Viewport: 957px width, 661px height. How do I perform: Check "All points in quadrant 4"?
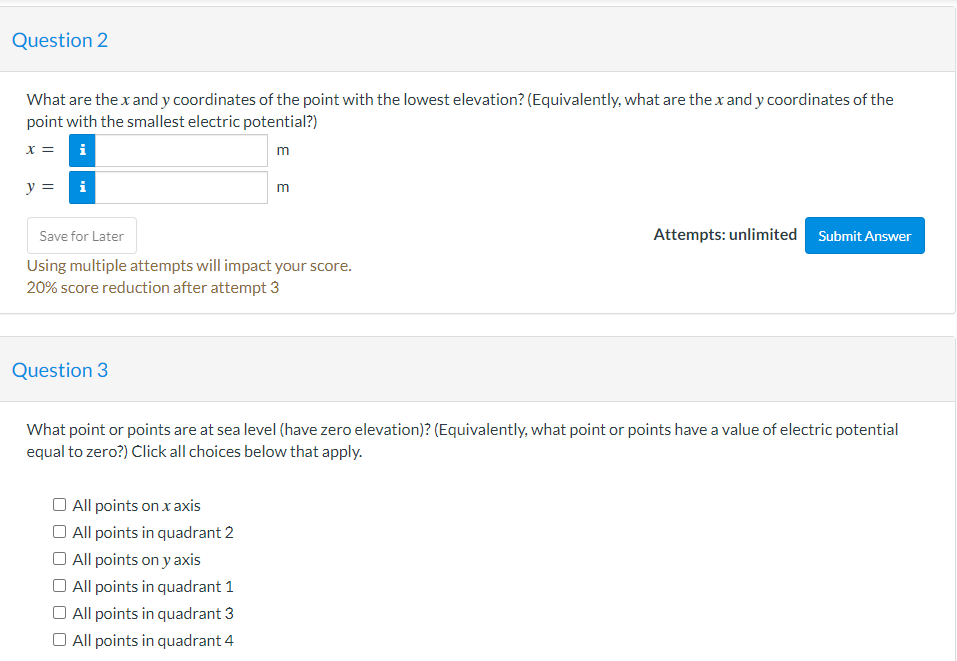tap(59, 639)
